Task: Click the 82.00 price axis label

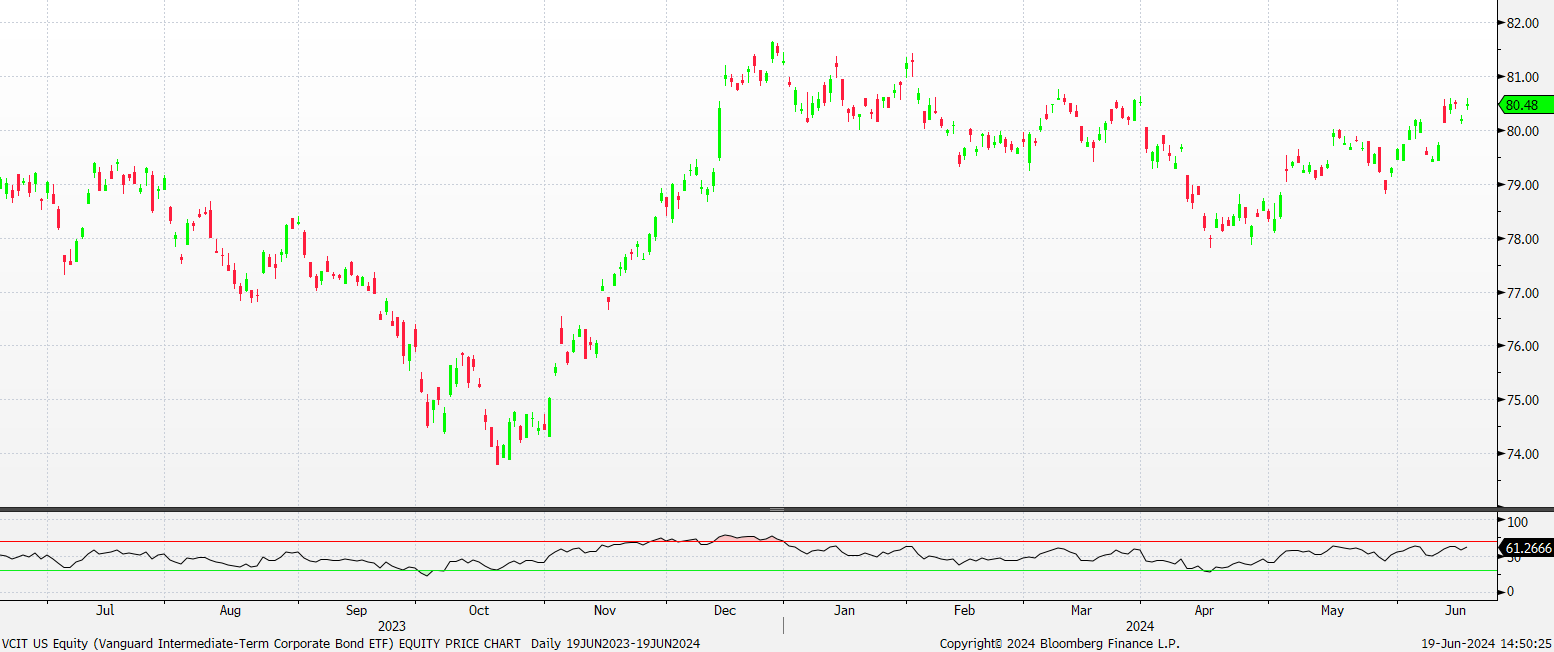Action: click(1521, 23)
